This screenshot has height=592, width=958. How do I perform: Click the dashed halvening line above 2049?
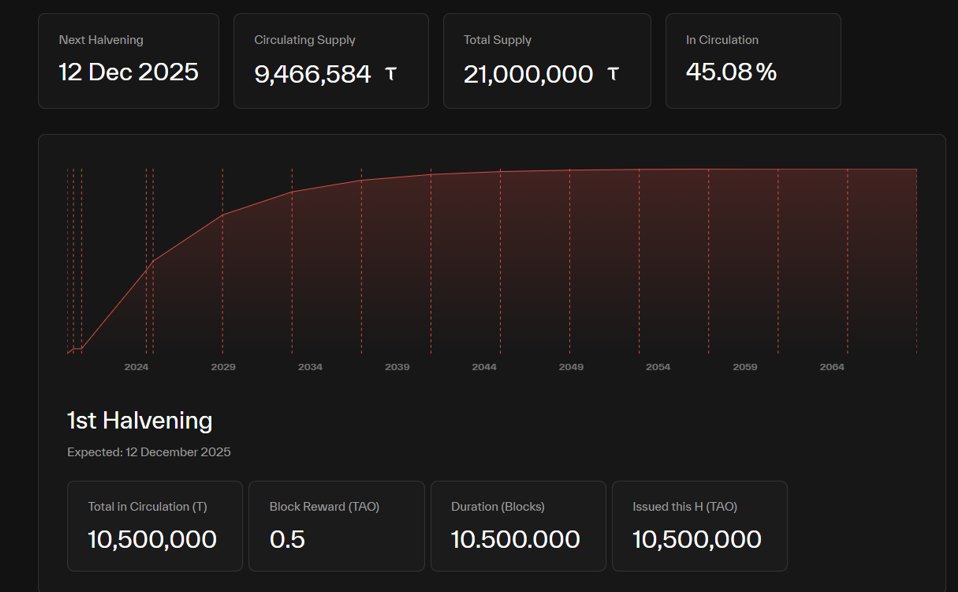pos(570,260)
